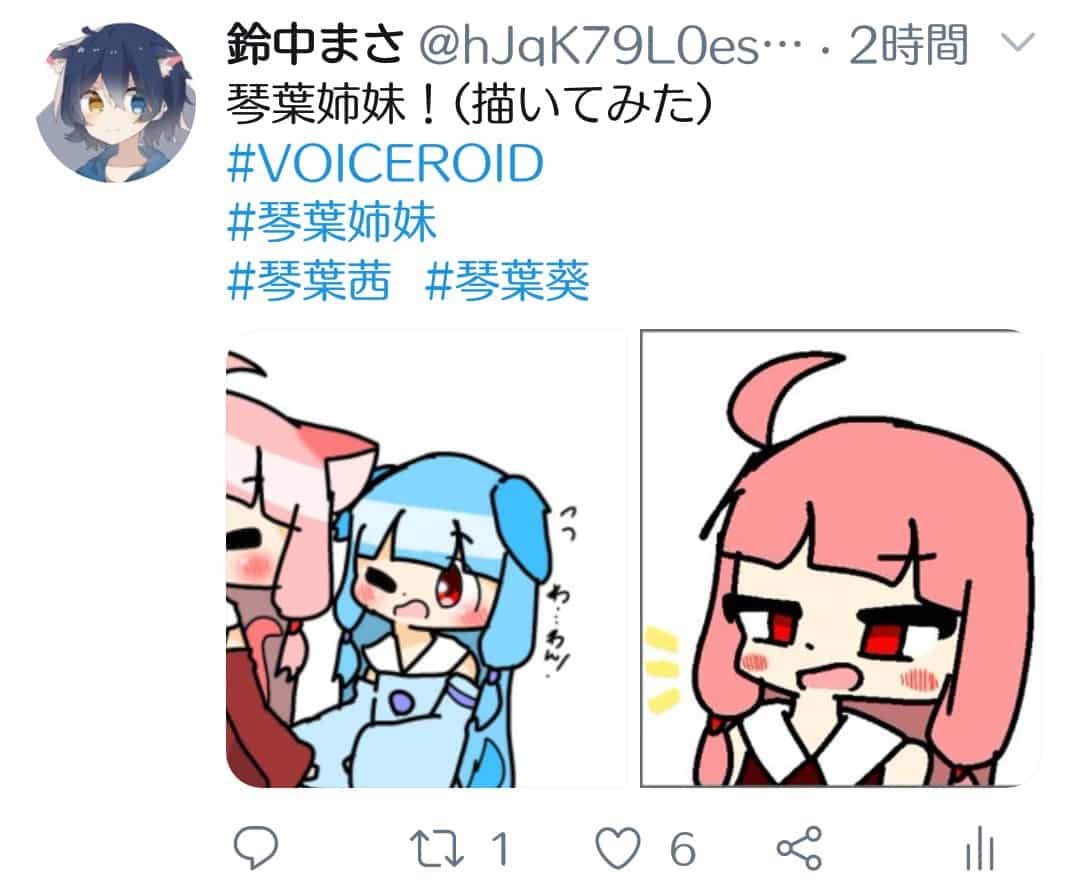Open the cat-eared profile avatar
This screenshot has height=890, width=1078.
pyautogui.click(x=116, y=102)
